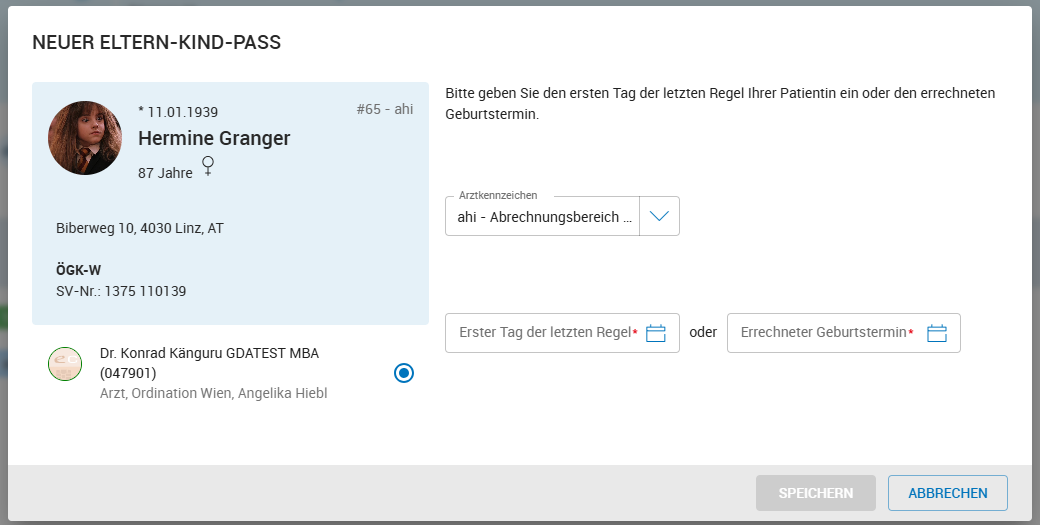Focus the Erster Tag der letzten Regel field
Image resolution: width=1040 pixels, height=525 pixels.
[562, 333]
